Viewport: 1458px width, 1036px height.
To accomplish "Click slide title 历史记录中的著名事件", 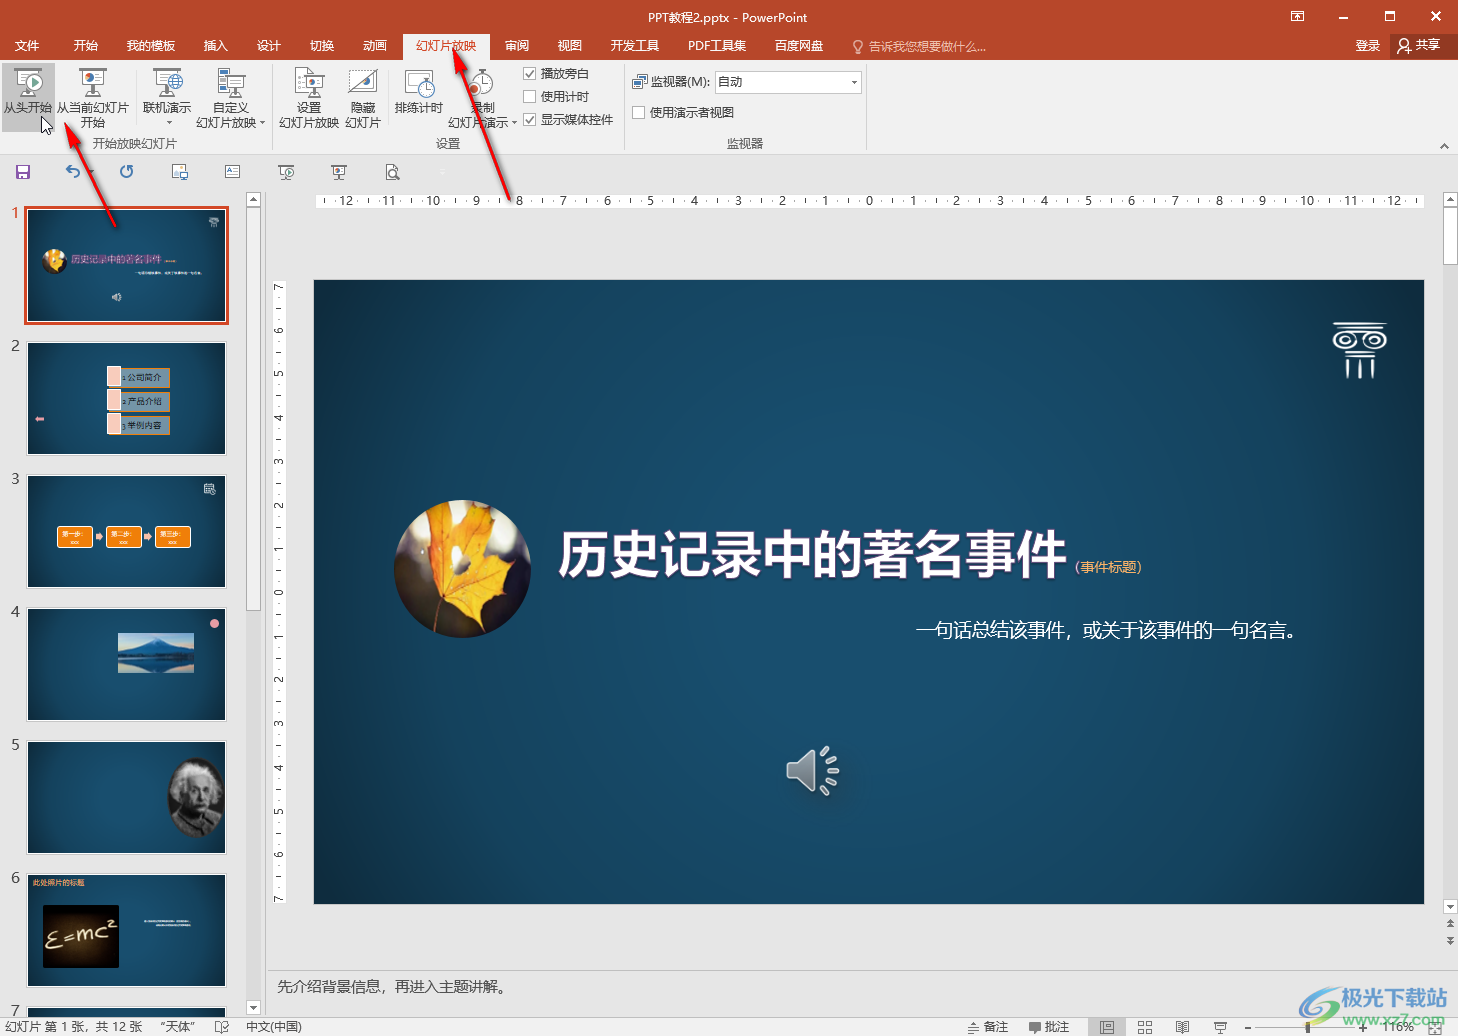I will (812, 555).
